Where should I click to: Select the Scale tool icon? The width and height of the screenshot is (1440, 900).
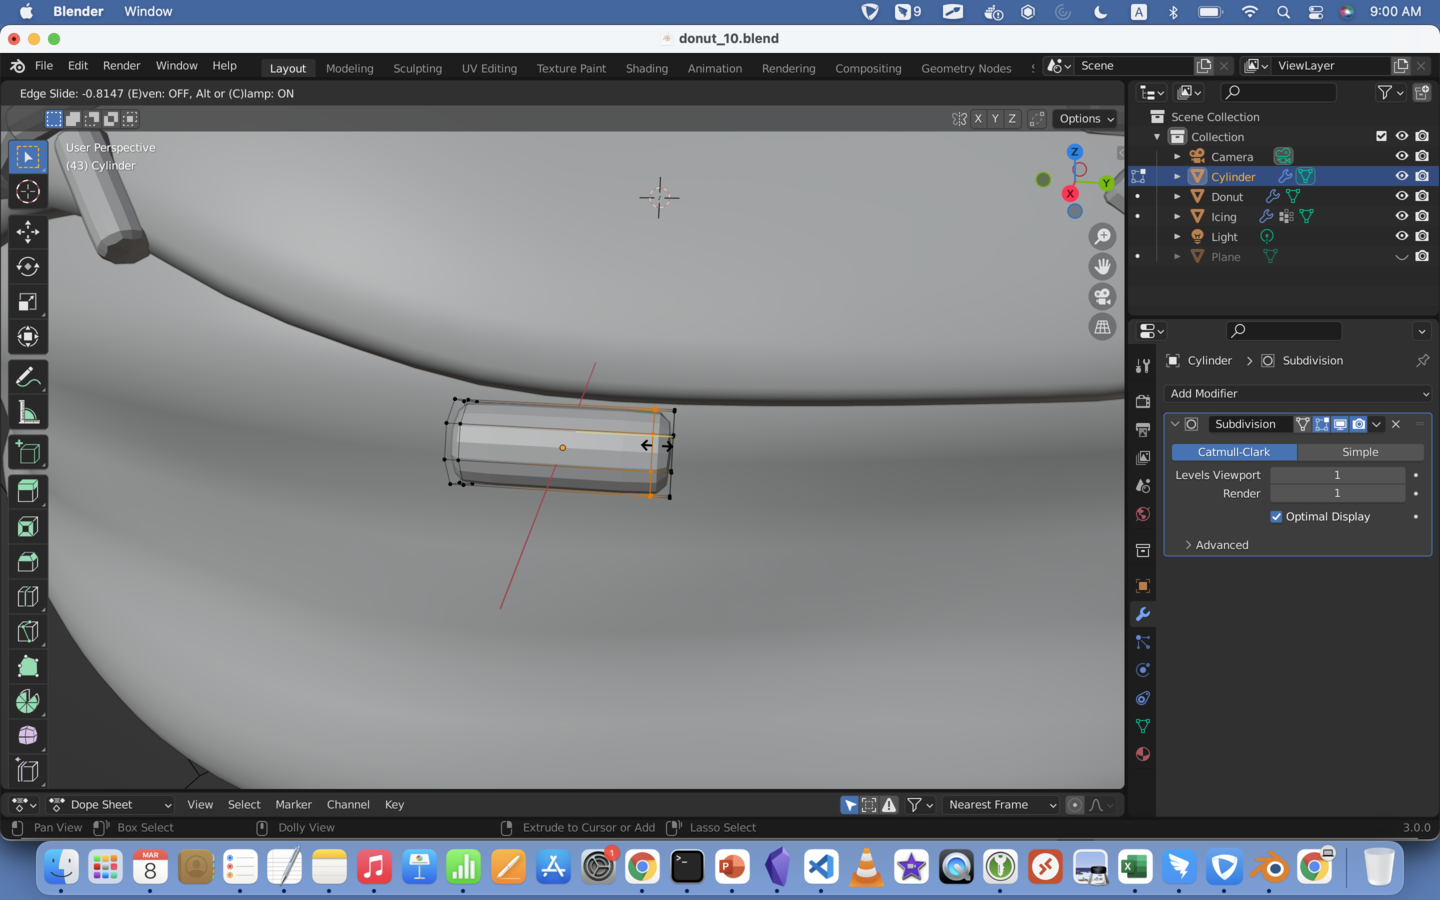[28, 302]
